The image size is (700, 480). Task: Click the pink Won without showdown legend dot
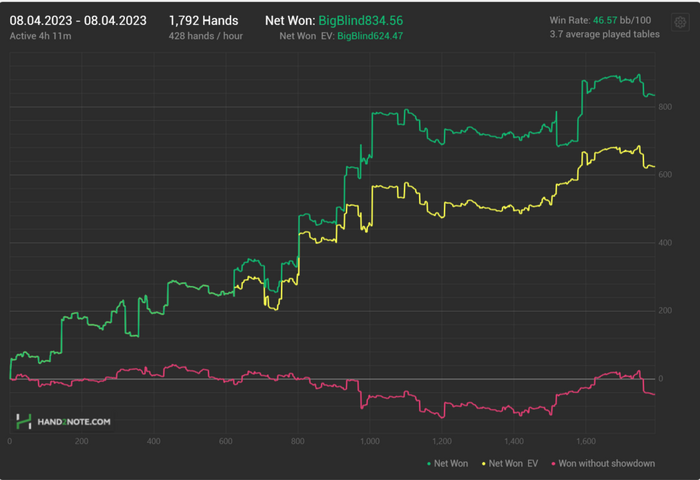554,464
